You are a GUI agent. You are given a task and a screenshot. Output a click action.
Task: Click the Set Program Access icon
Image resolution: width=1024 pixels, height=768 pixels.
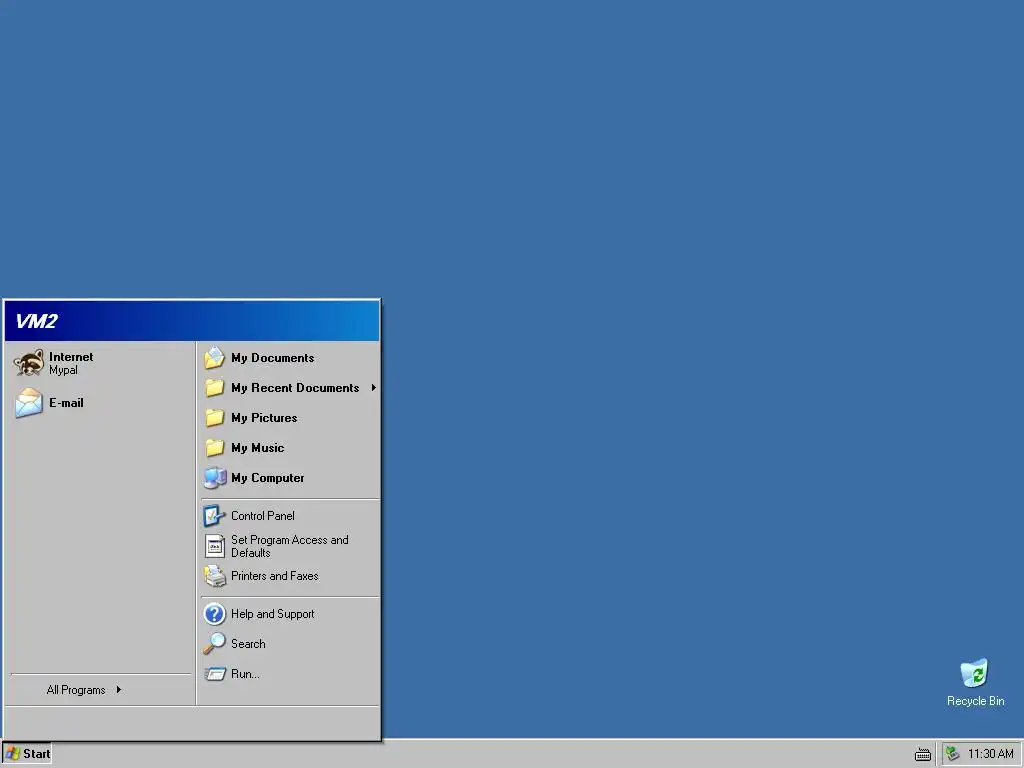tap(214, 546)
